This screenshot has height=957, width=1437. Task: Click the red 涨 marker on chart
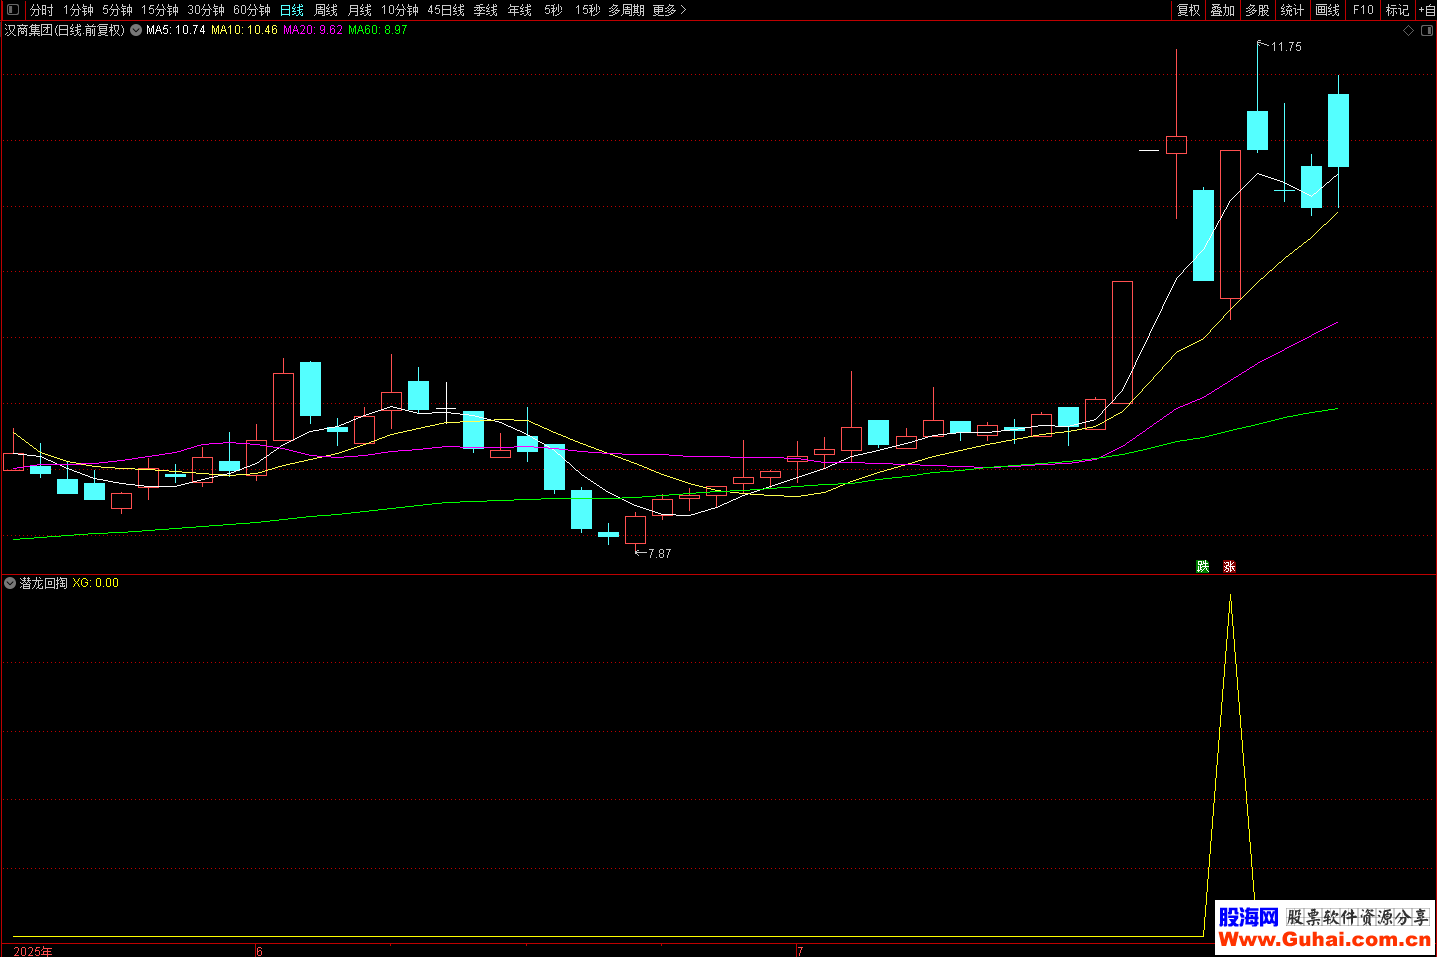[1229, 567]
